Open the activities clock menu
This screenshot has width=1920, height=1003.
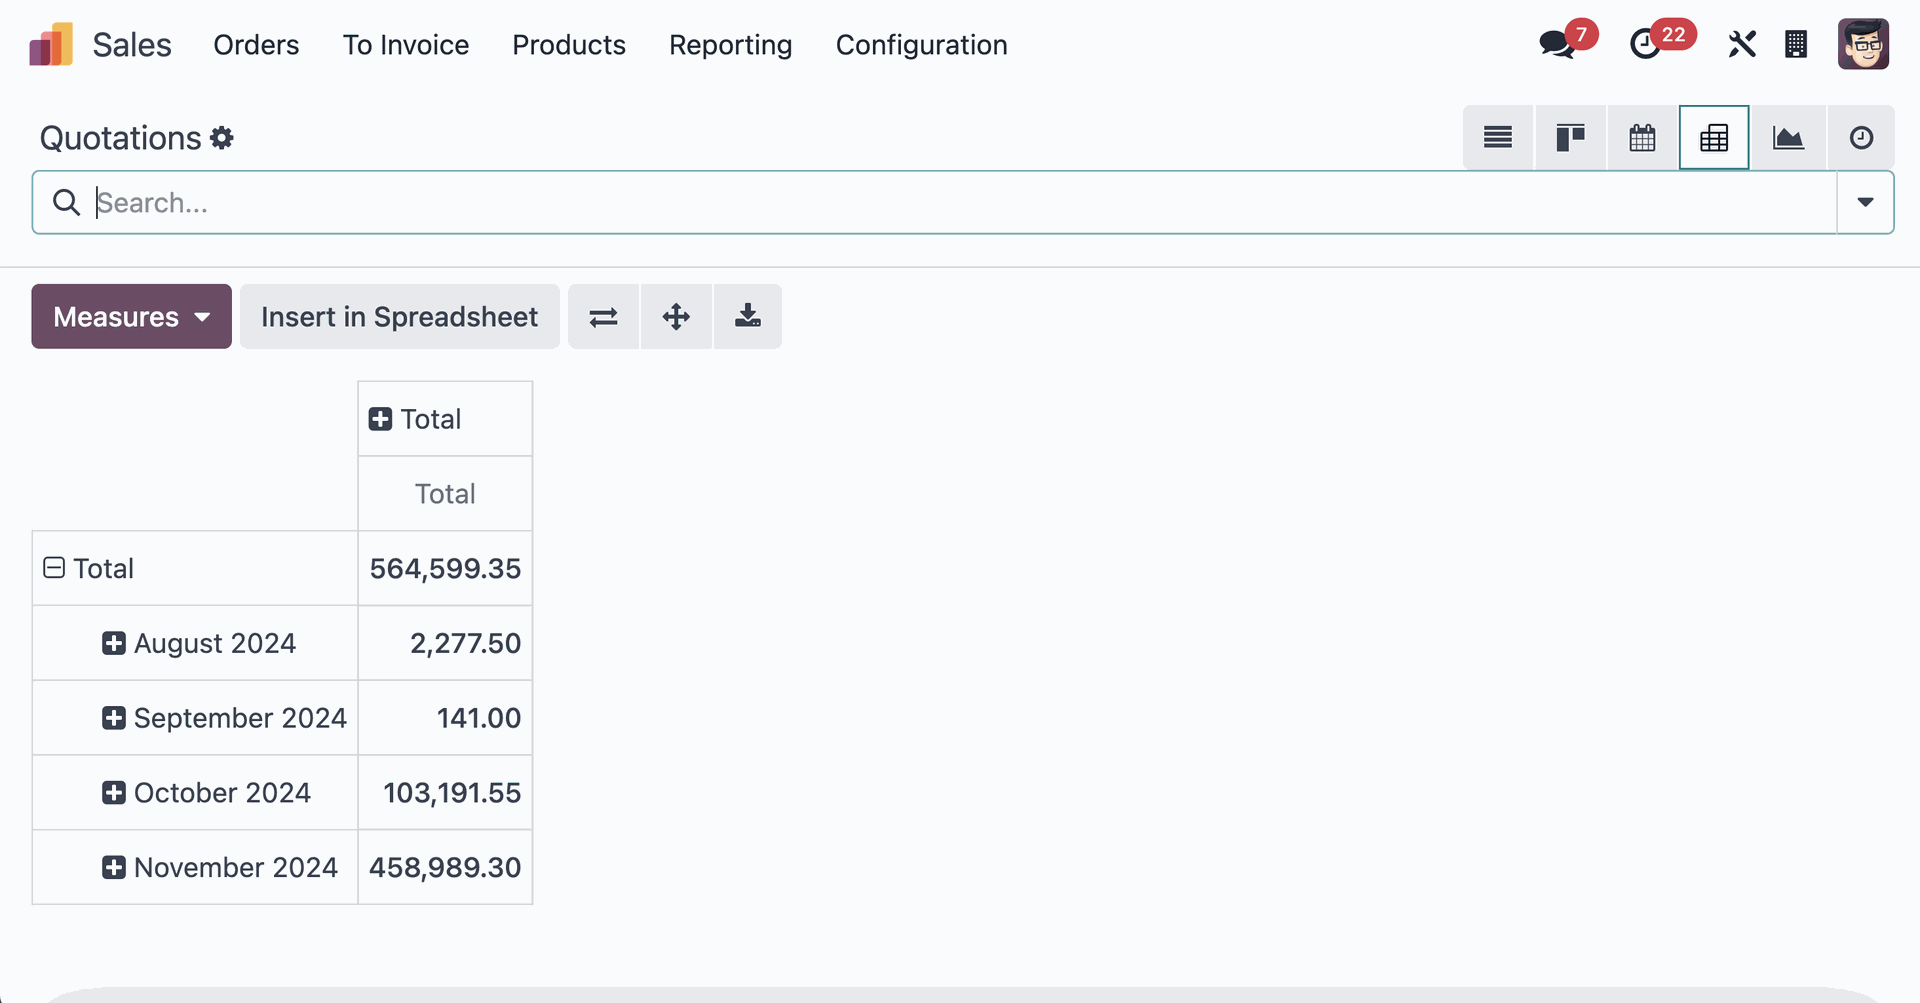[x=1648, y=44]
